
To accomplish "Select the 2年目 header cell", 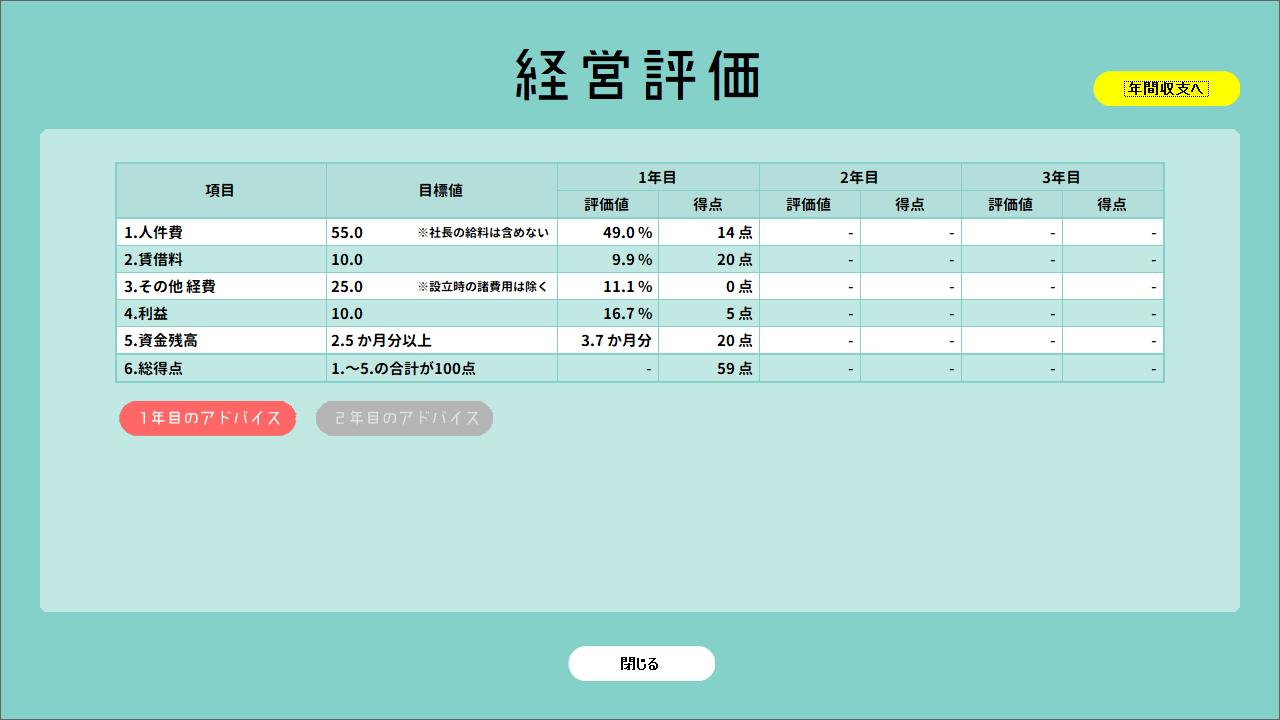I will (x=860, y=177).
